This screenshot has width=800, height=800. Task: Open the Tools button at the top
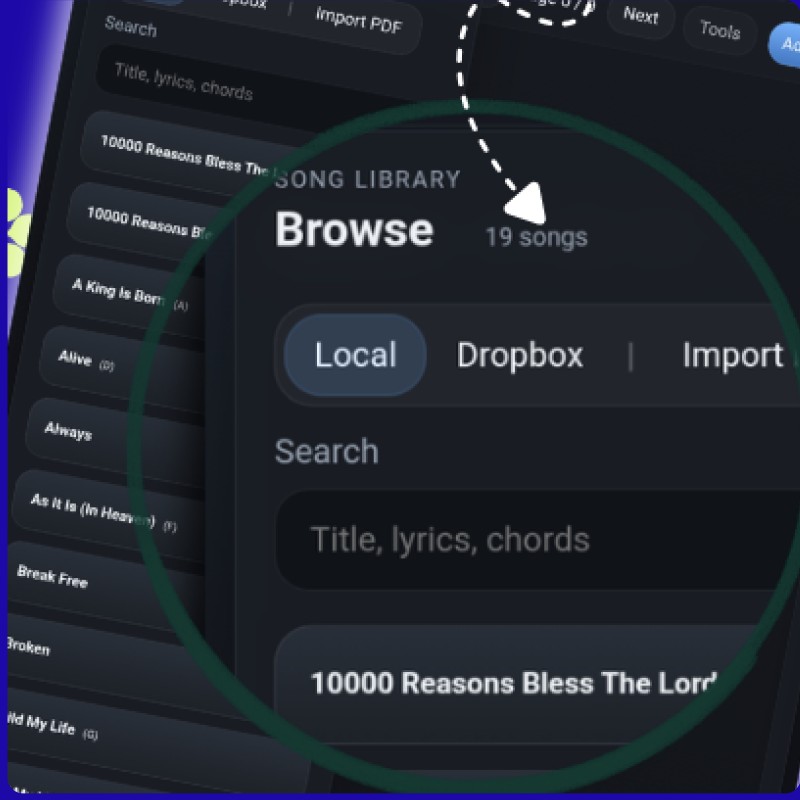pos(720,30)
